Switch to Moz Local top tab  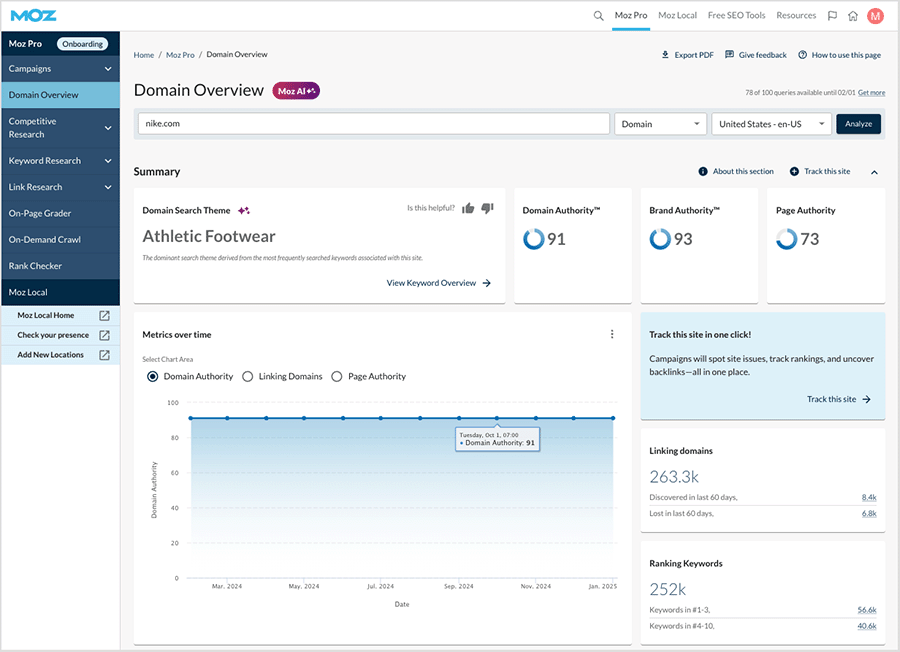677,15
